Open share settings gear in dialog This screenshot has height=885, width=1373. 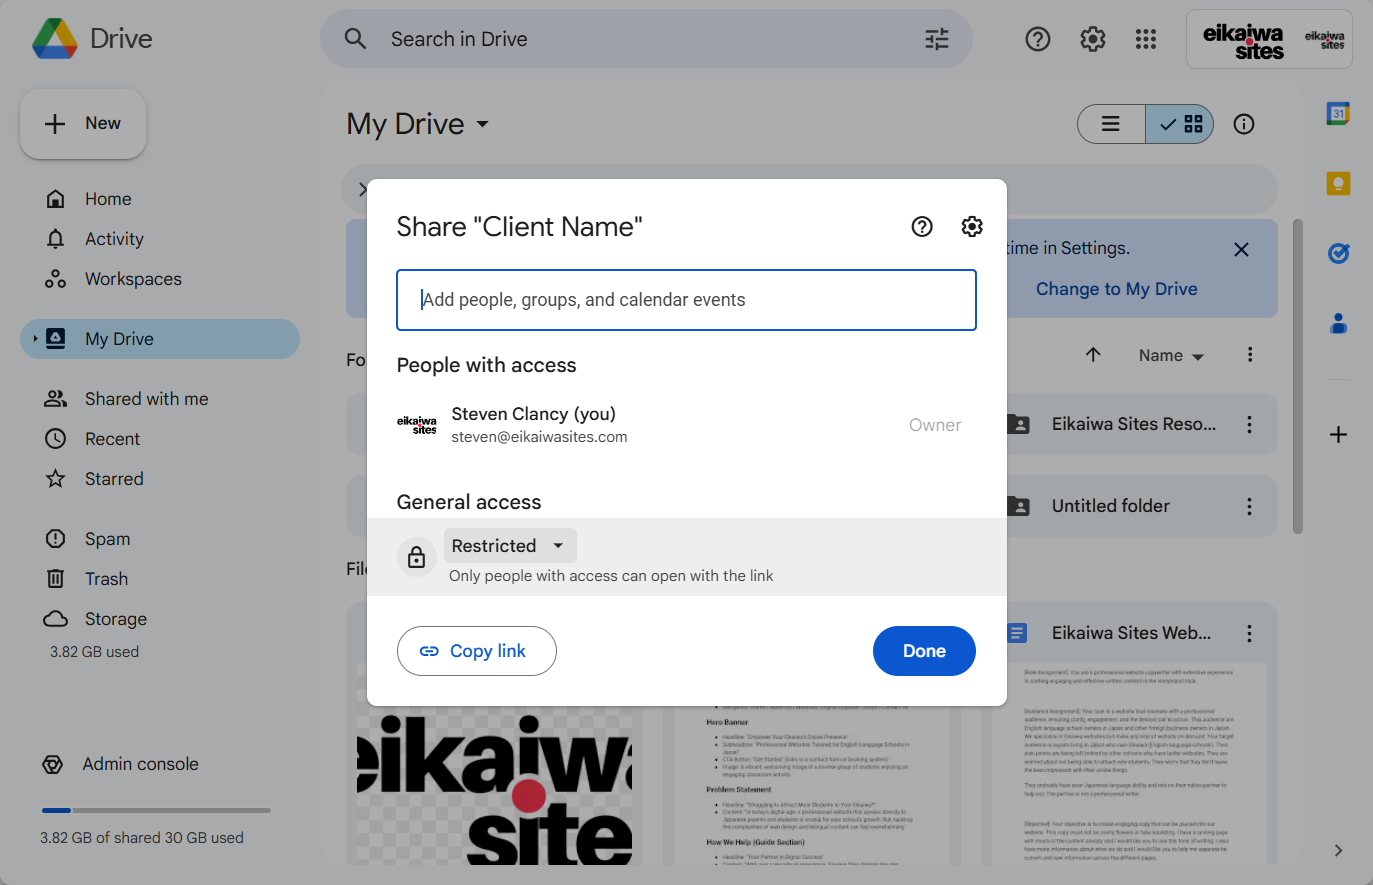tap(972, 227)
